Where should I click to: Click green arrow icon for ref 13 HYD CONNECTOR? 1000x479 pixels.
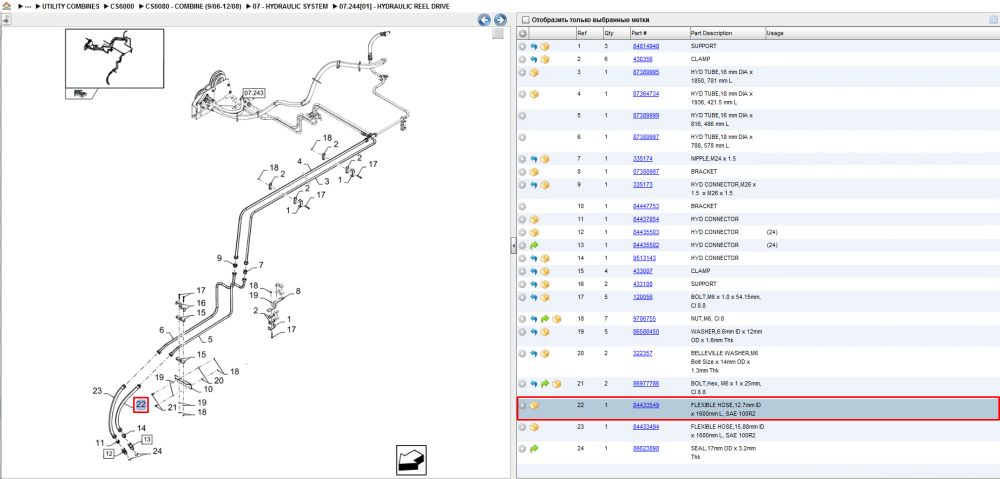pyautogui.click(x=534, y=246)
